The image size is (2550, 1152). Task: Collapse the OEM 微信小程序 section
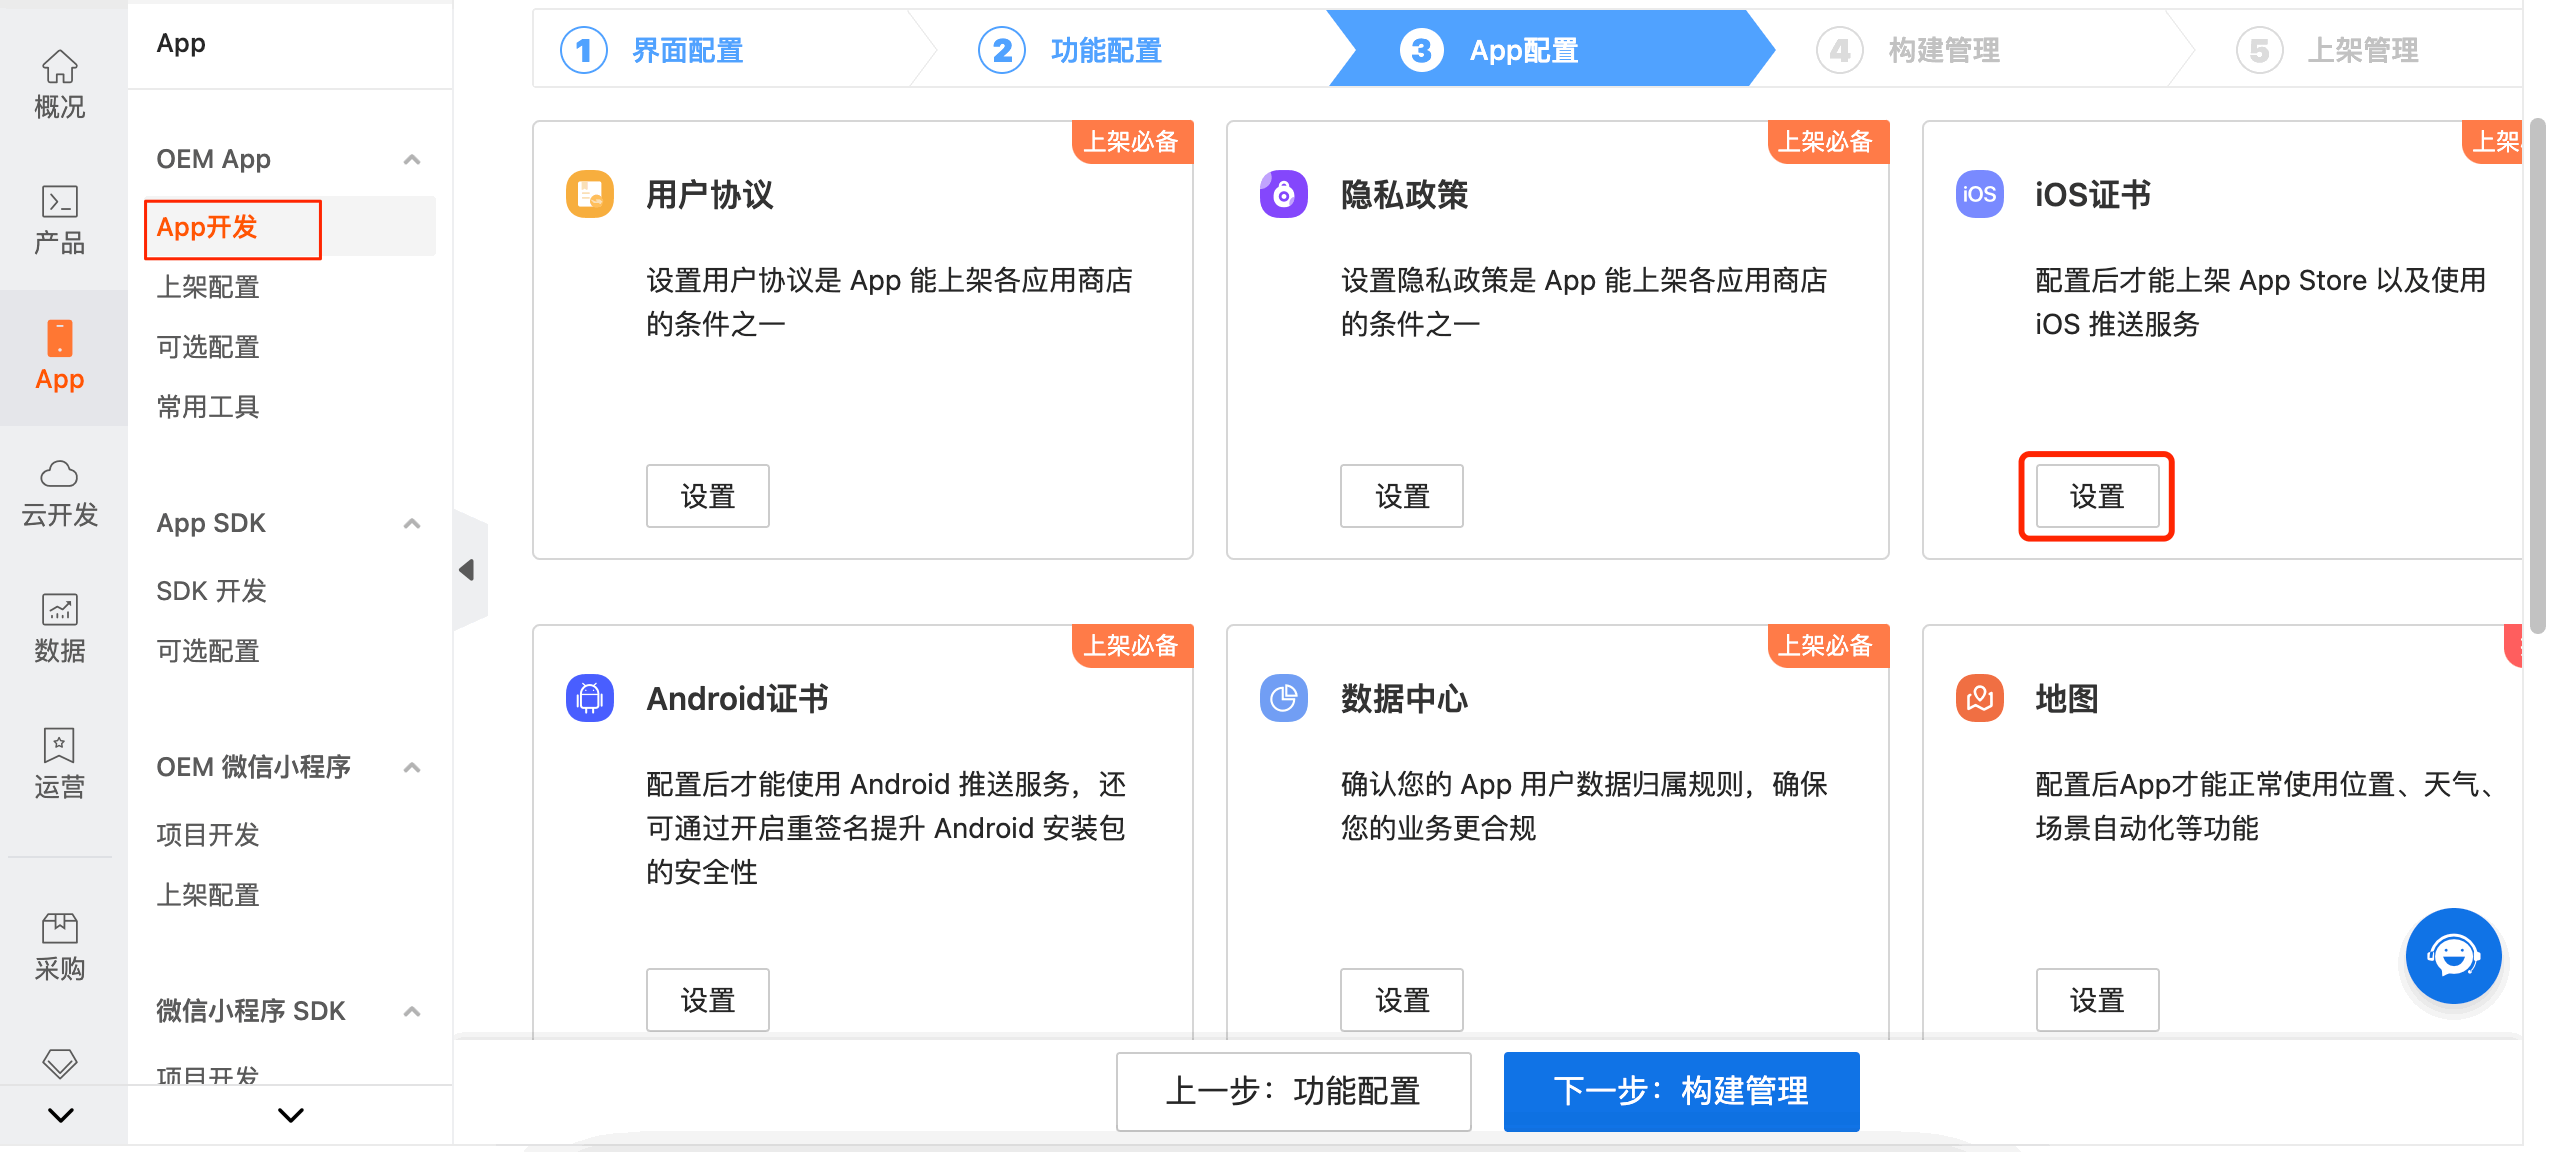(411, 767)
